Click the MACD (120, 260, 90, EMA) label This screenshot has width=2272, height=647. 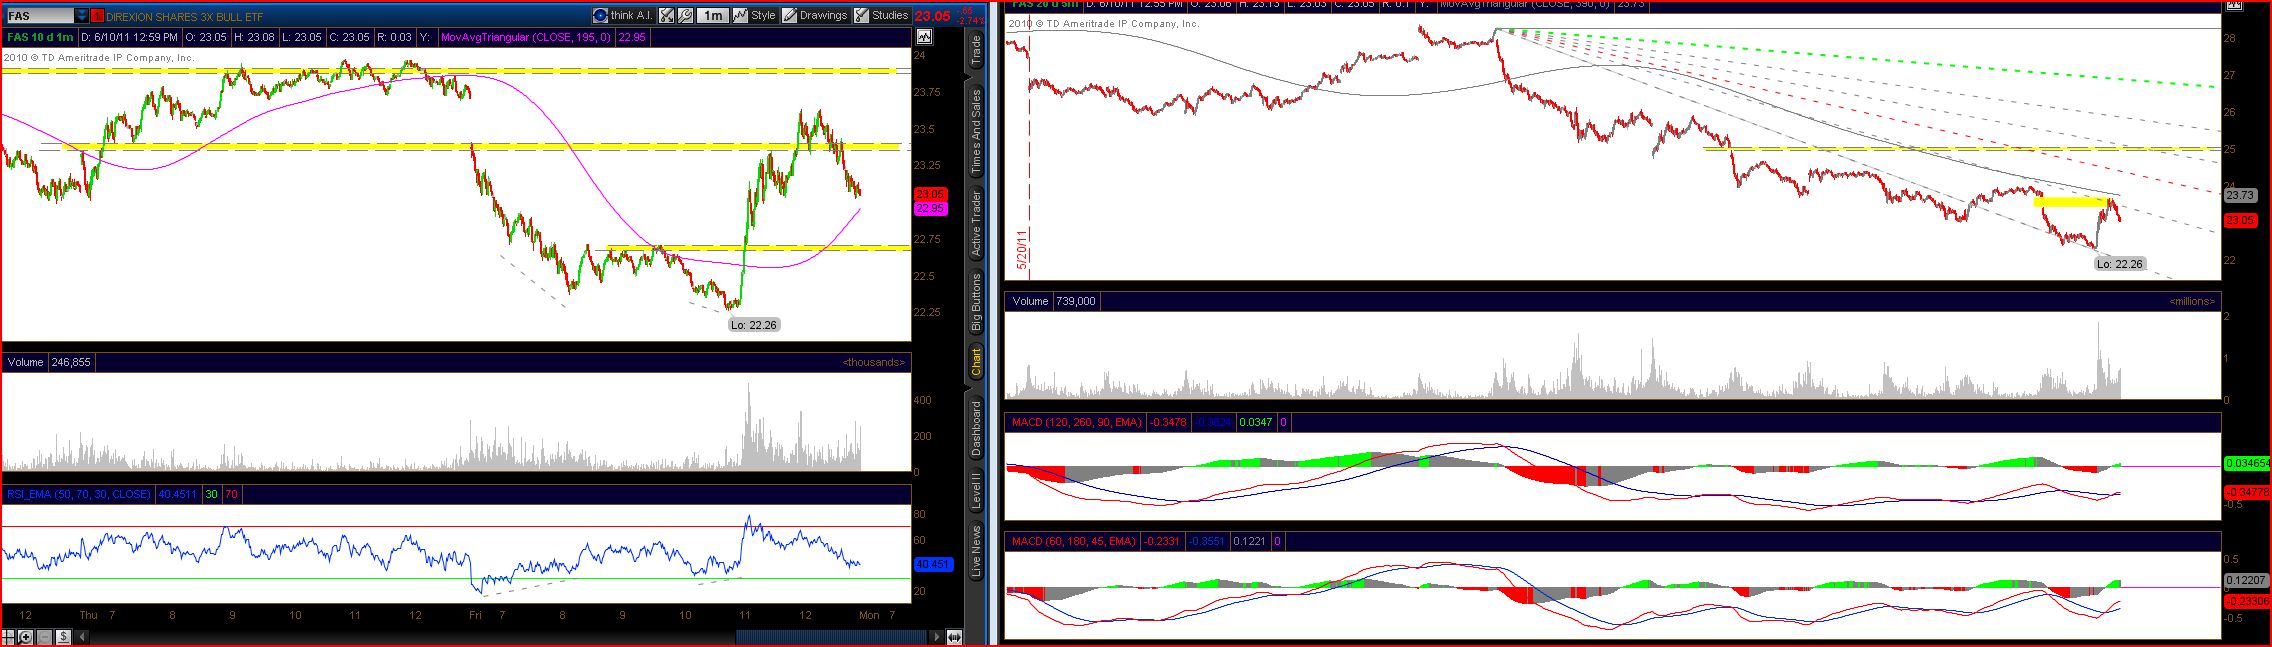click(1077, 422)
